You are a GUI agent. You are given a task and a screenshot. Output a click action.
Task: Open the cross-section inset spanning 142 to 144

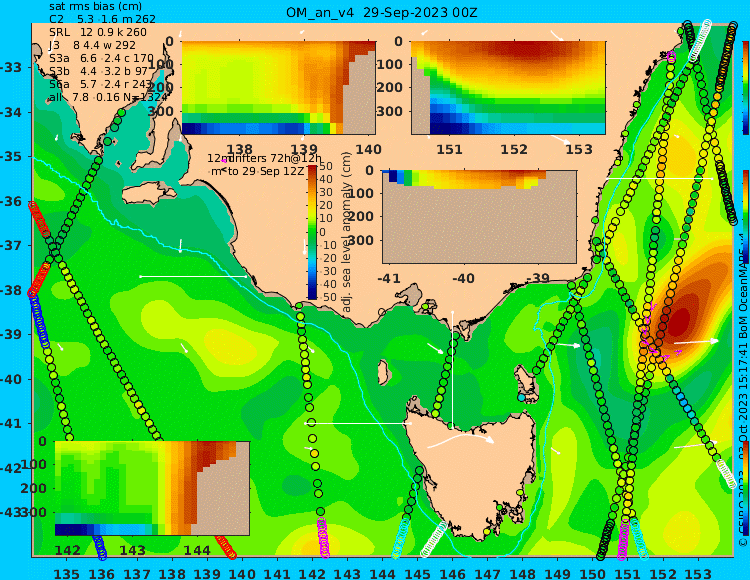152,488
